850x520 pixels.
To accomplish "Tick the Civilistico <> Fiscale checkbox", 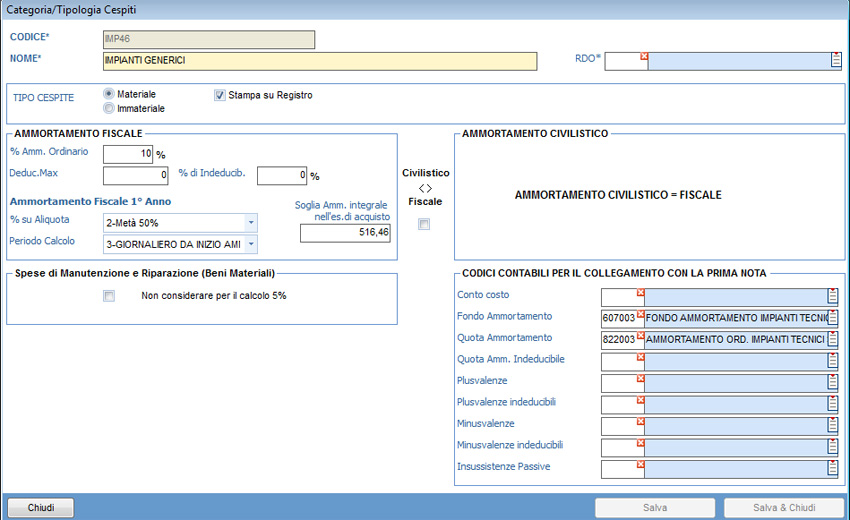I will (x=424, y=224).
